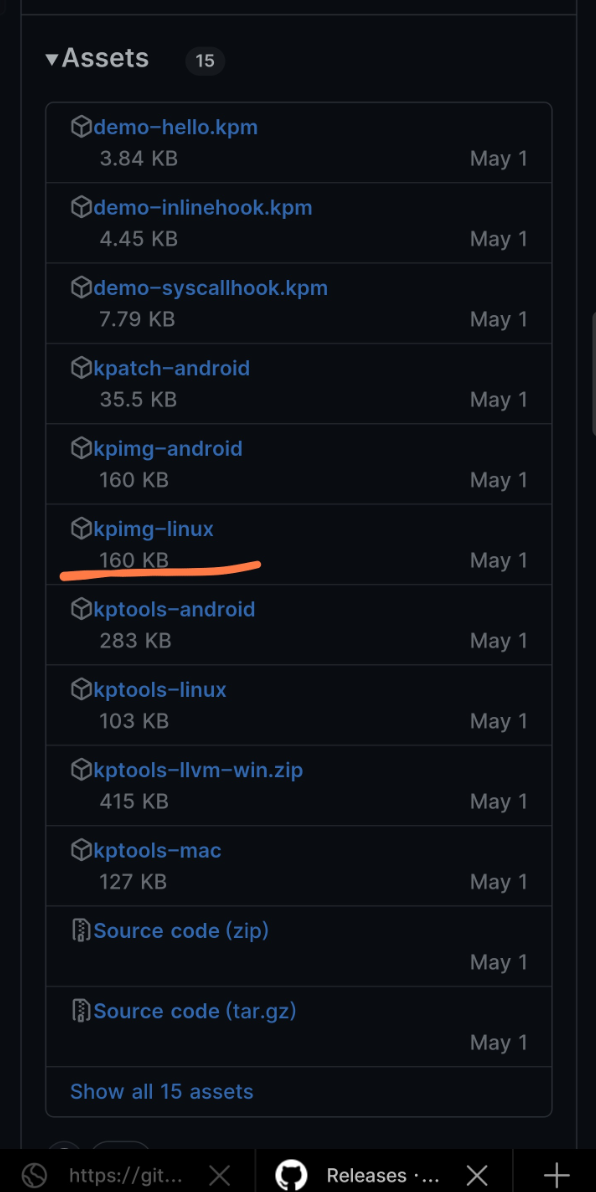Click the package icon beside kptools-mac
Viewport: 596px width, 1192px height.
point(81,851)
